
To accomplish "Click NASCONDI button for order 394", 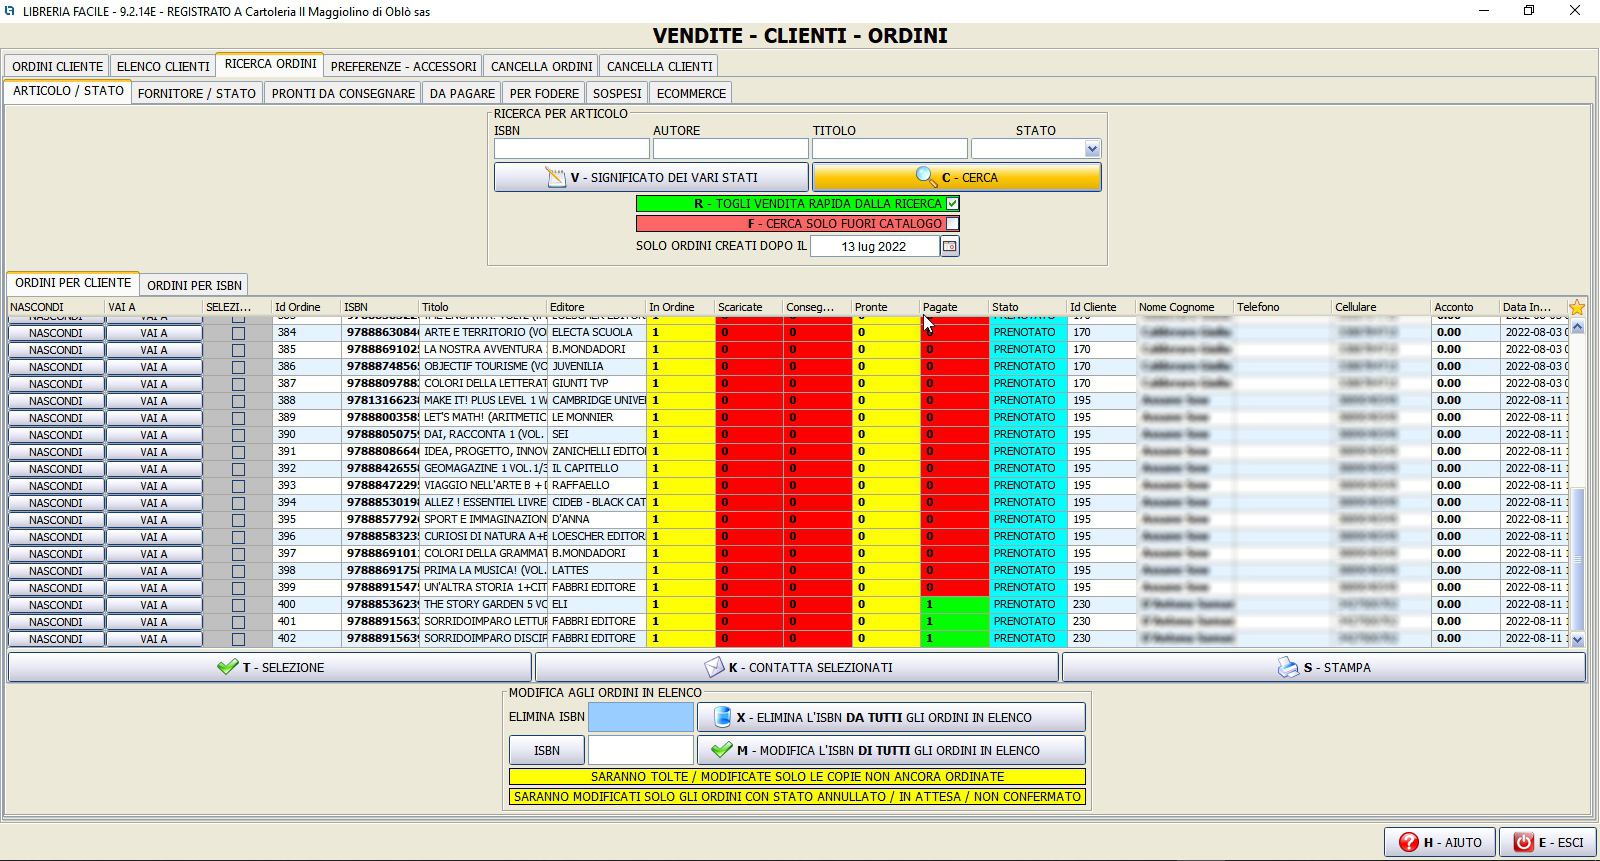I will (56, 503).
